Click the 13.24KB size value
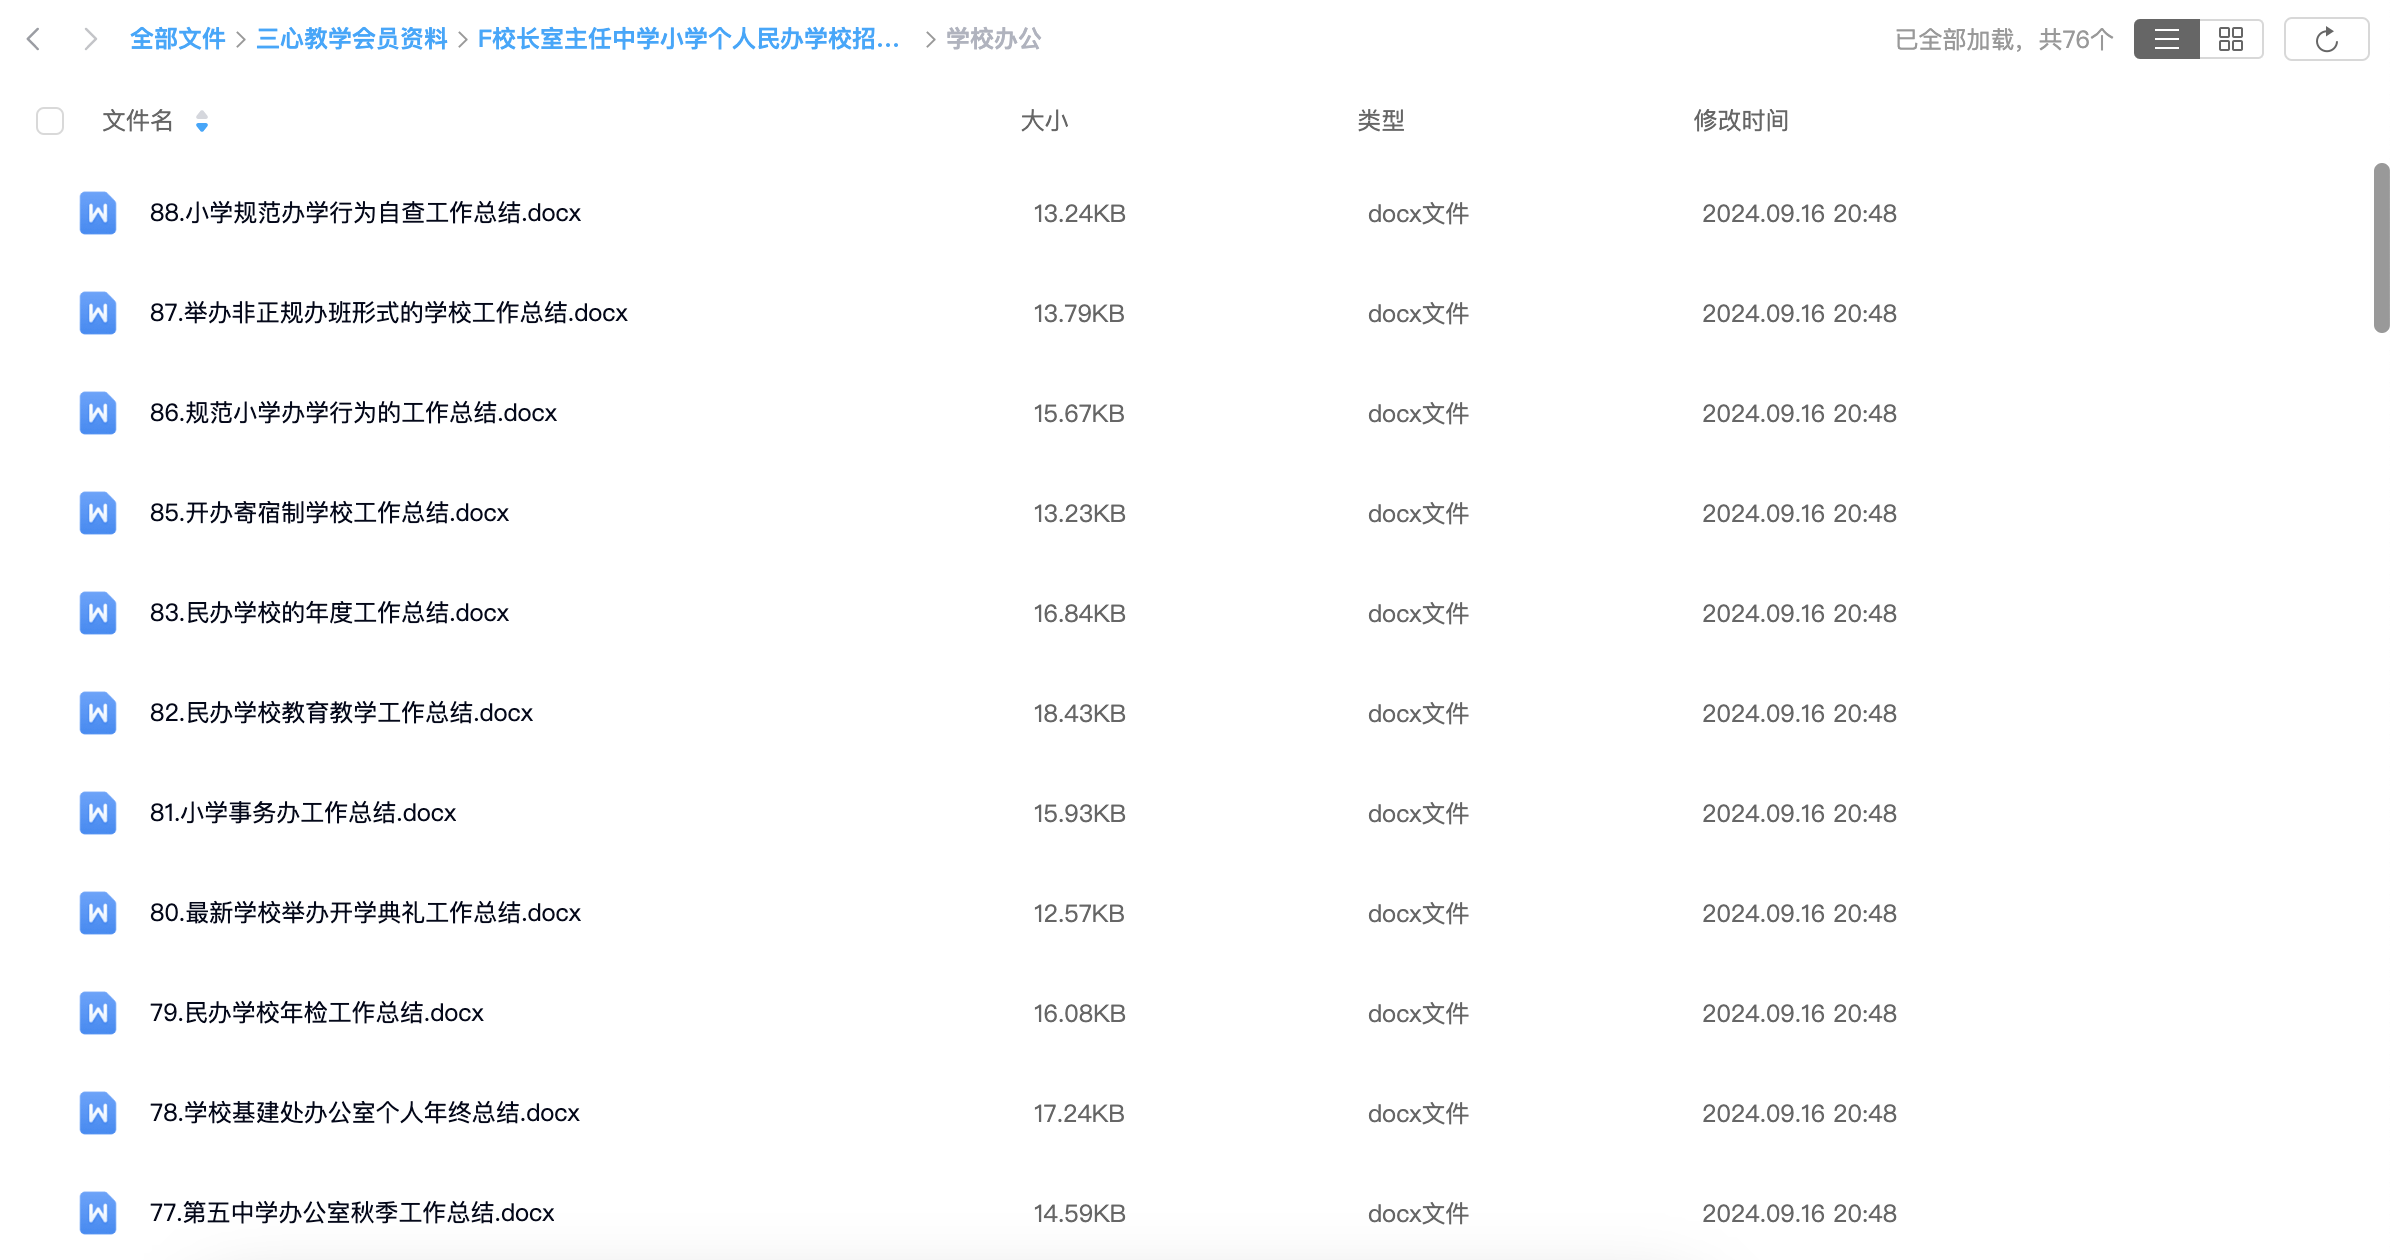 tap(1079, 213)
